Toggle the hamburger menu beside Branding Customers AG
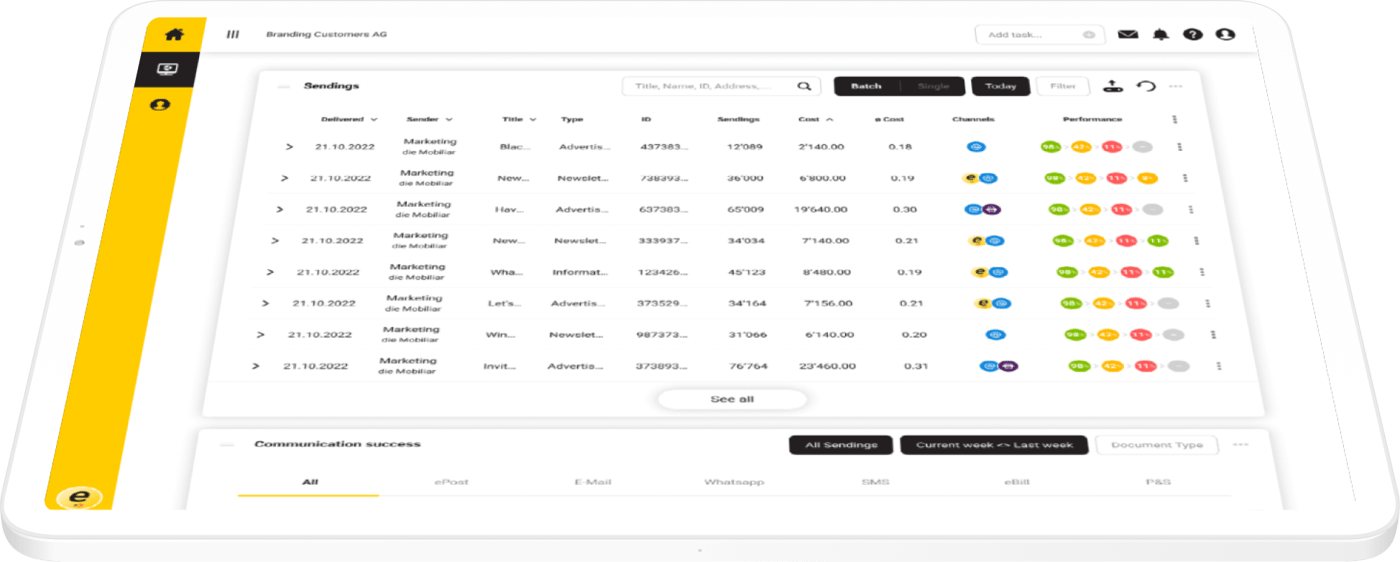 tap(233, 34)
